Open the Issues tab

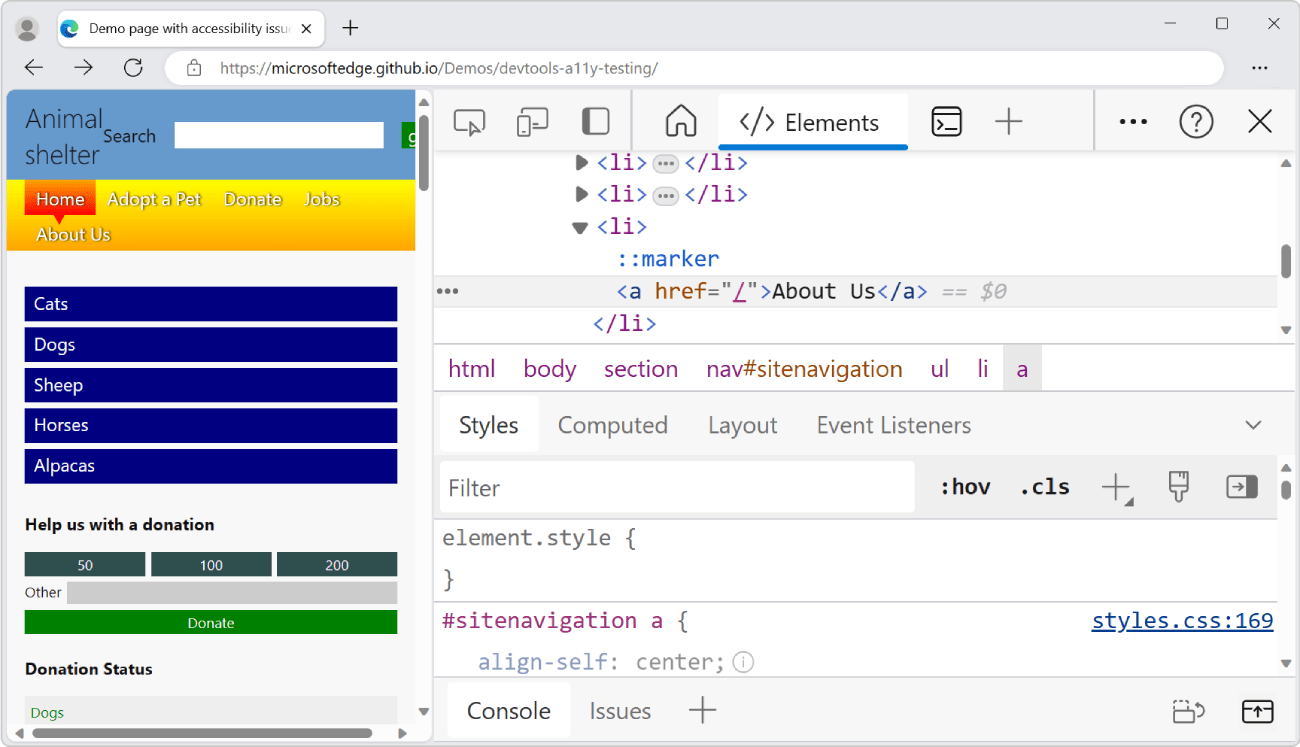620,710
